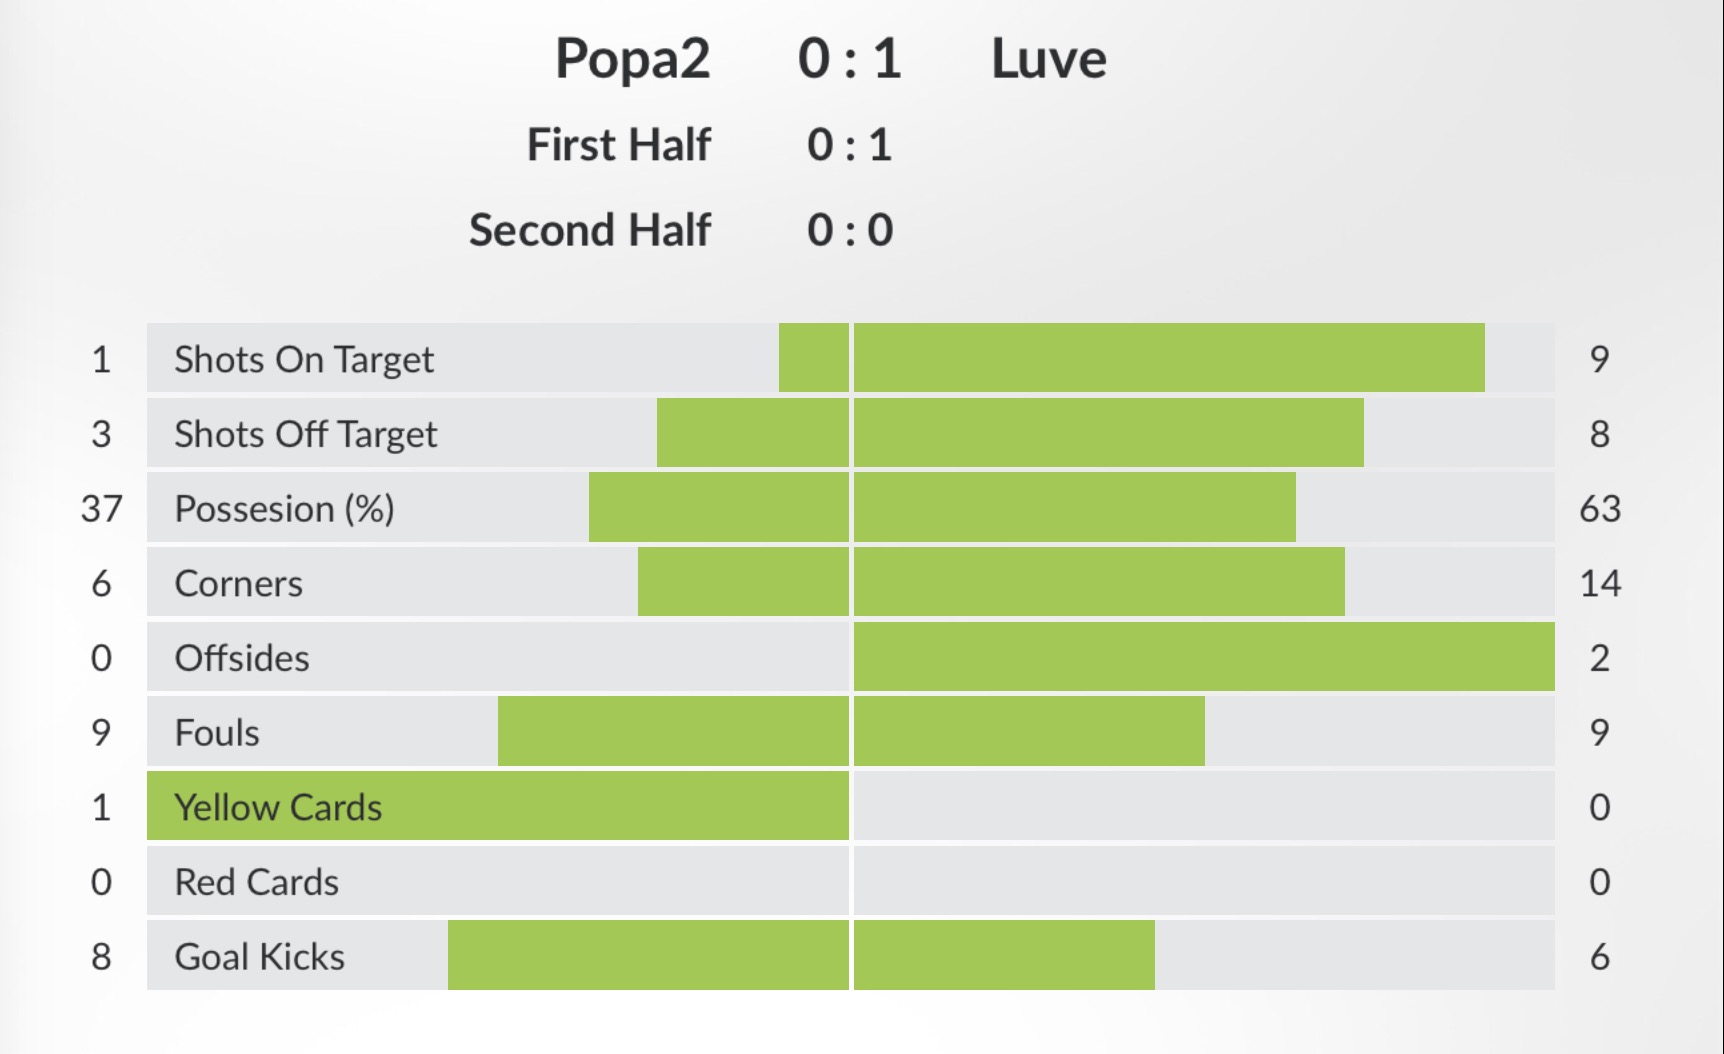
Task: Click the Yellow Cards label
Action: 278,807
